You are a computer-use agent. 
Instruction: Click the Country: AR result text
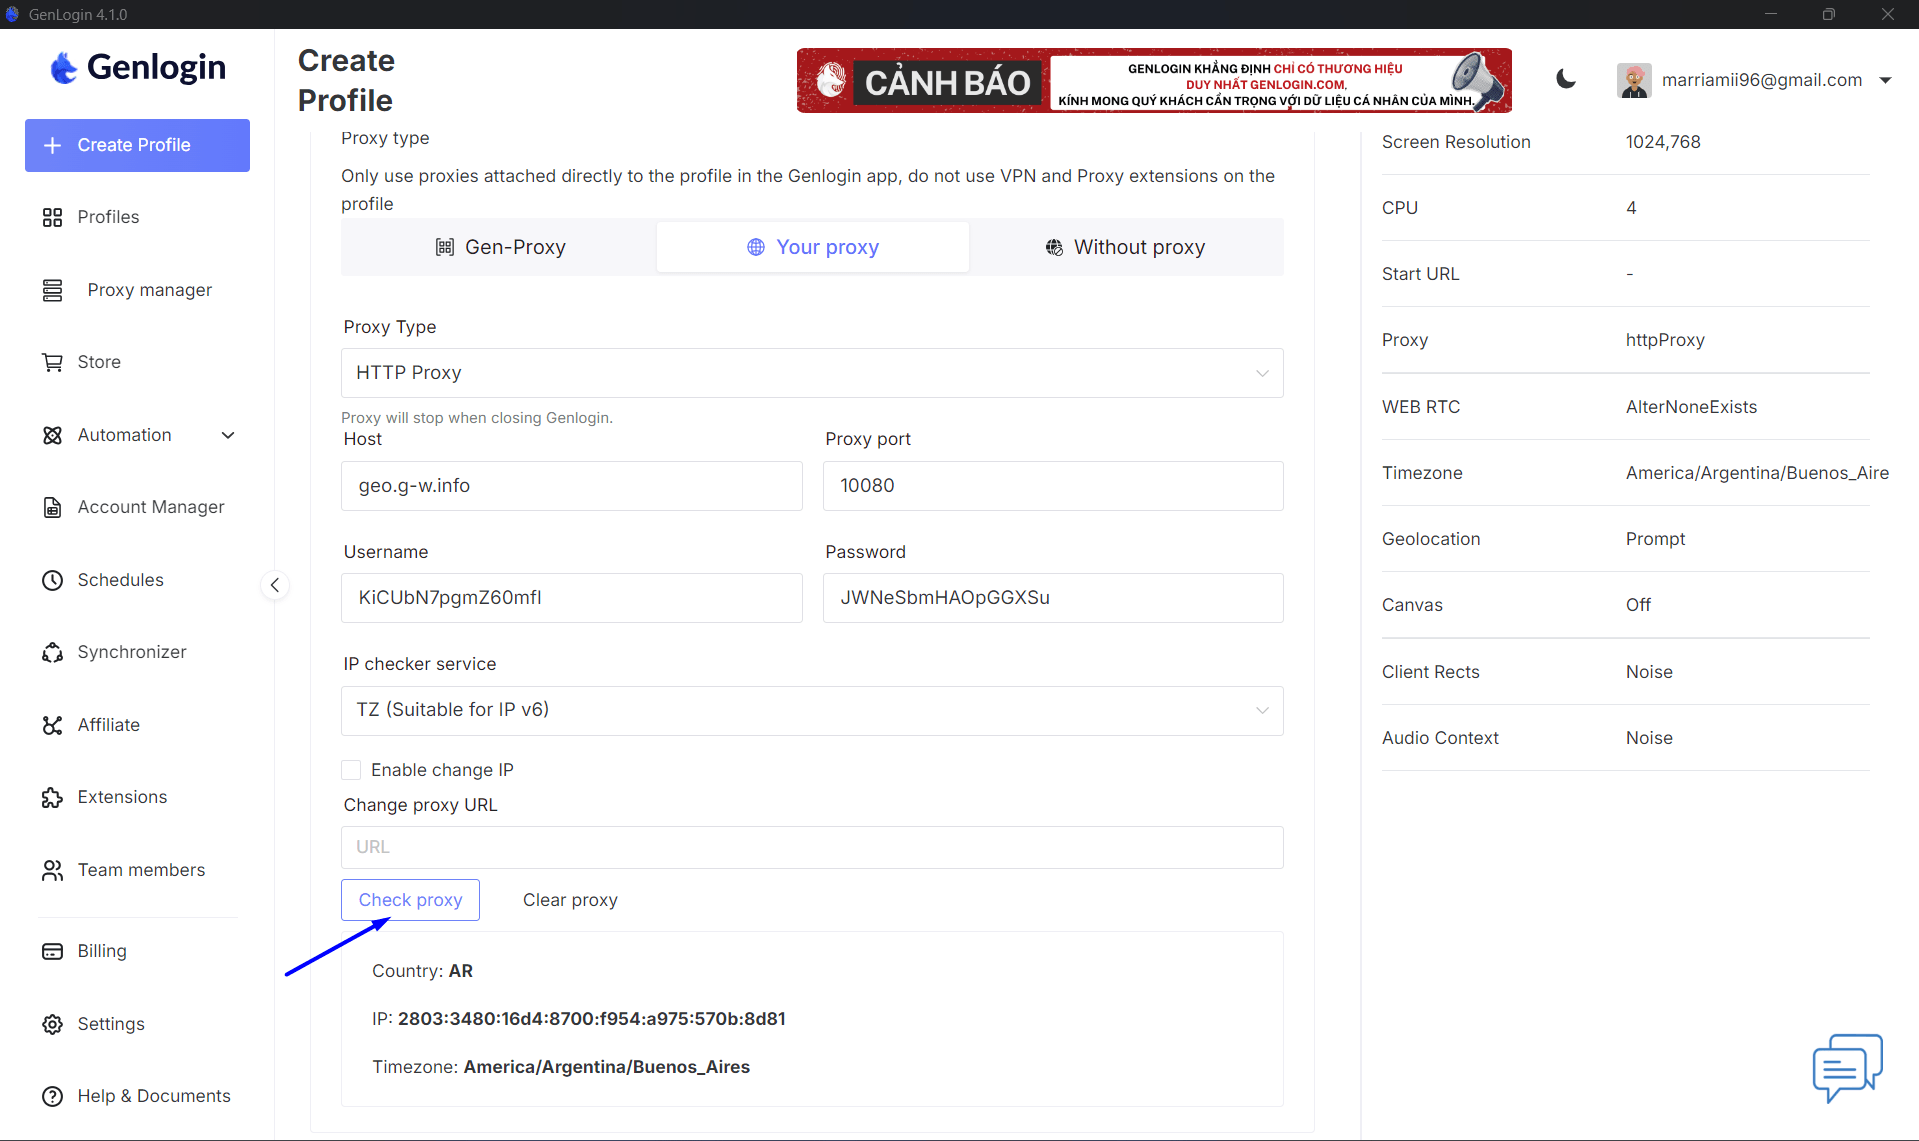coord(422,971)
